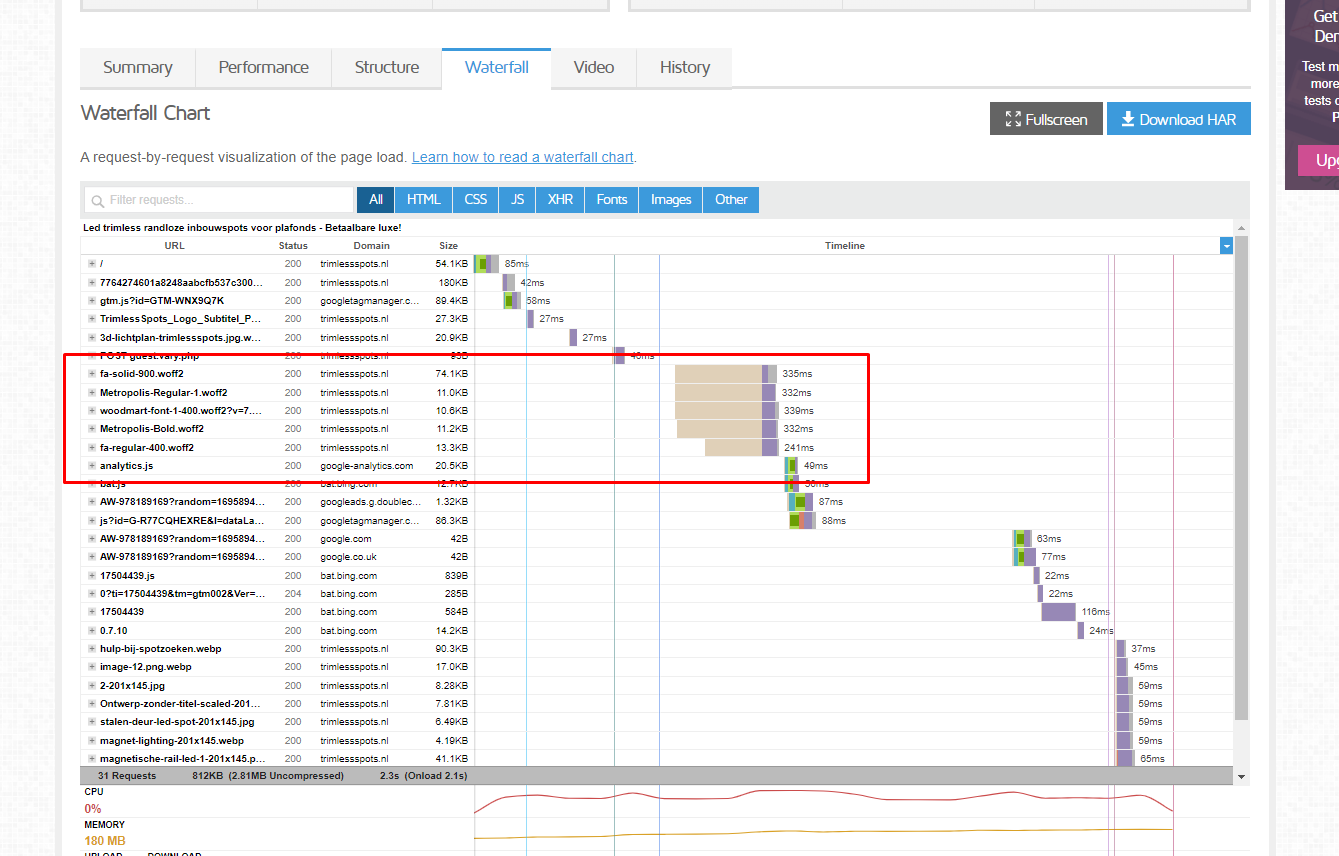1339x856 pixels.
Task: Expand the woodmart-font-1-400.woff2 request
Action: [92, 411]
